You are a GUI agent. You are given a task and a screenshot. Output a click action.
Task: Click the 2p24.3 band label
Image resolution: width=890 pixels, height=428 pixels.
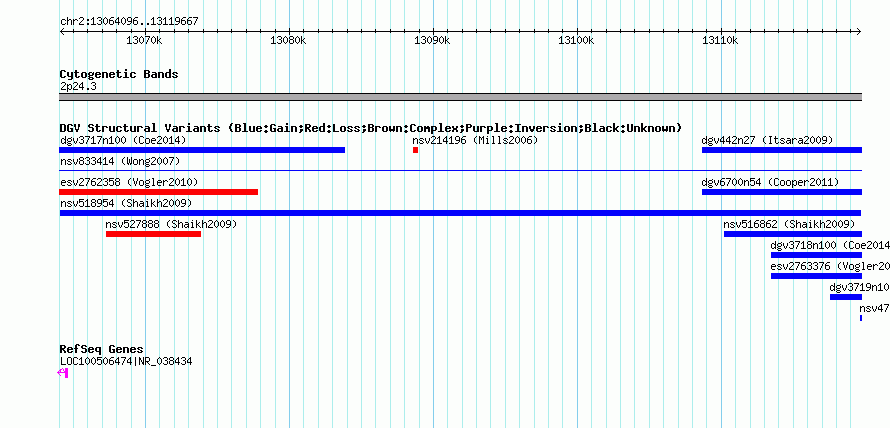(78, 86)
